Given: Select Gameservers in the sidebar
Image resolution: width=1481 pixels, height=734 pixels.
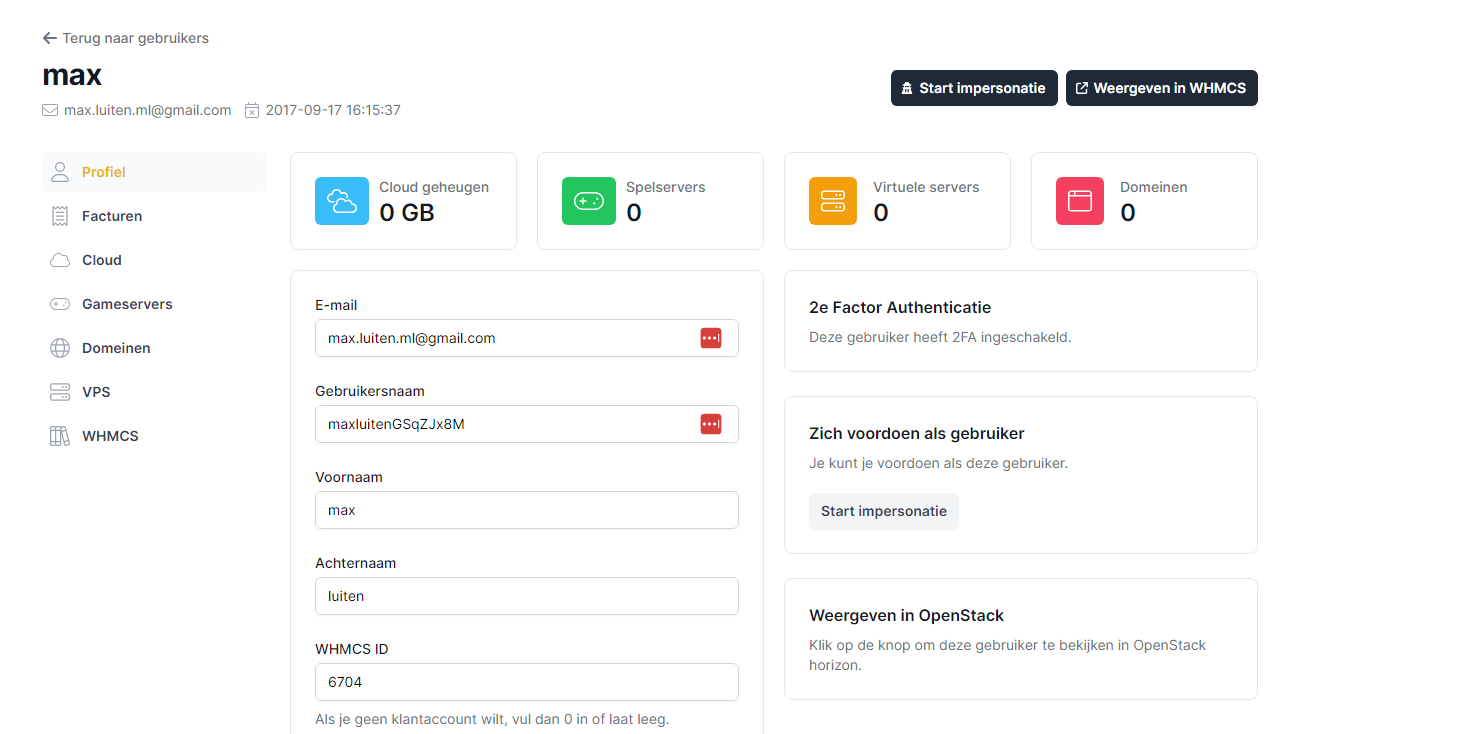Looking at the screenshot, I should pyautogui.click(x=126, y=304).
